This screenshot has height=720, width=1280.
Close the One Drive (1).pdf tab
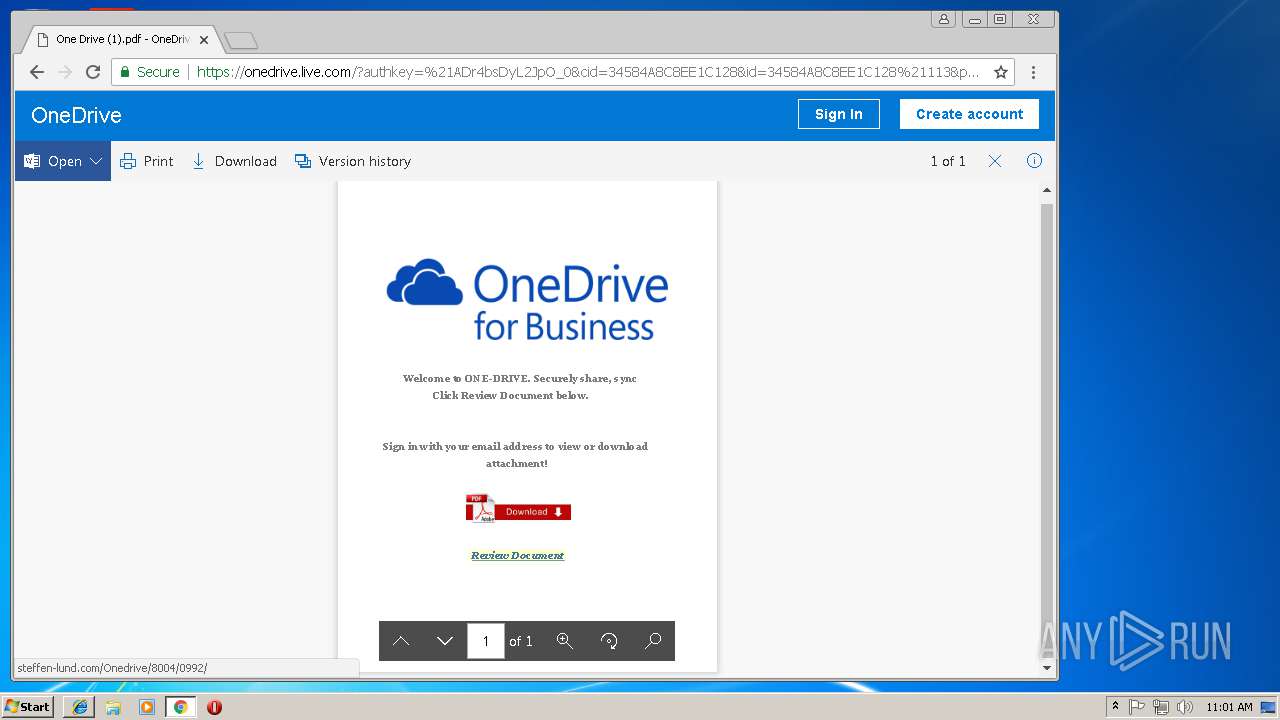pos(204,40)
